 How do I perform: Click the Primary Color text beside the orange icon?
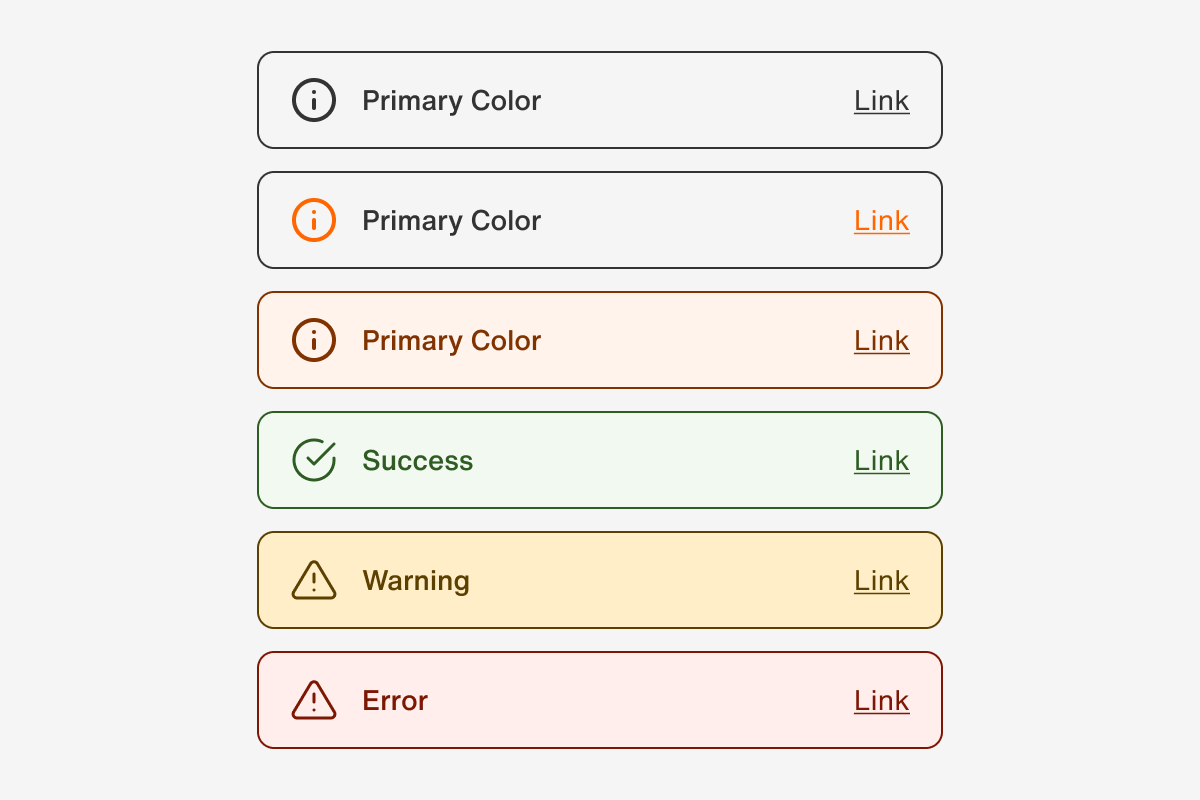[451, 221]
